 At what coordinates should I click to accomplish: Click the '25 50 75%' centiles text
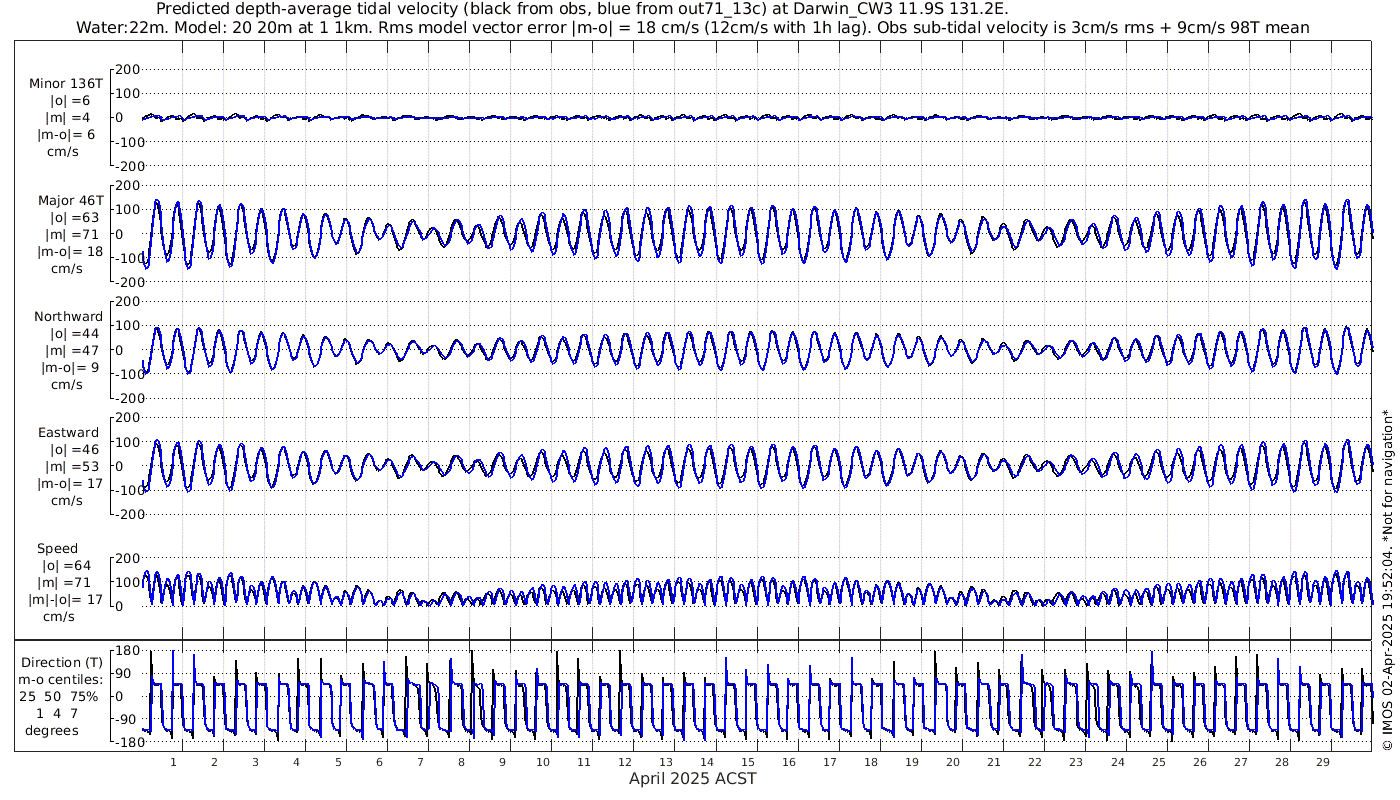coord(60,696)
